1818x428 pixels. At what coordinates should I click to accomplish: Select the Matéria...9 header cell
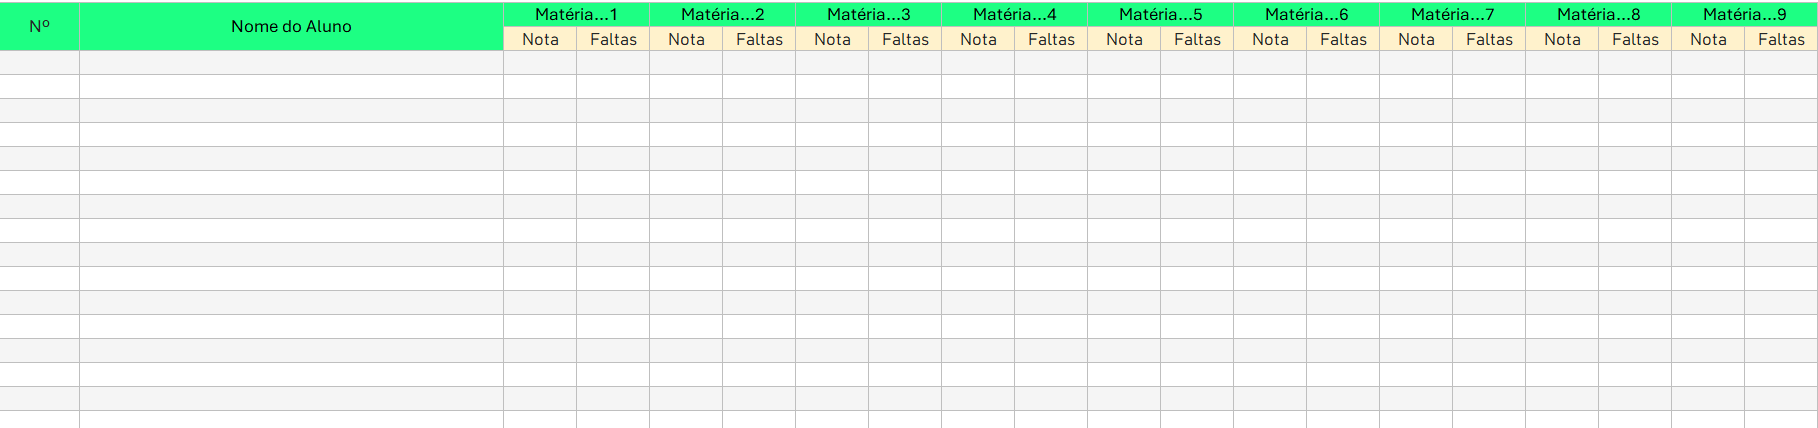1744,14
